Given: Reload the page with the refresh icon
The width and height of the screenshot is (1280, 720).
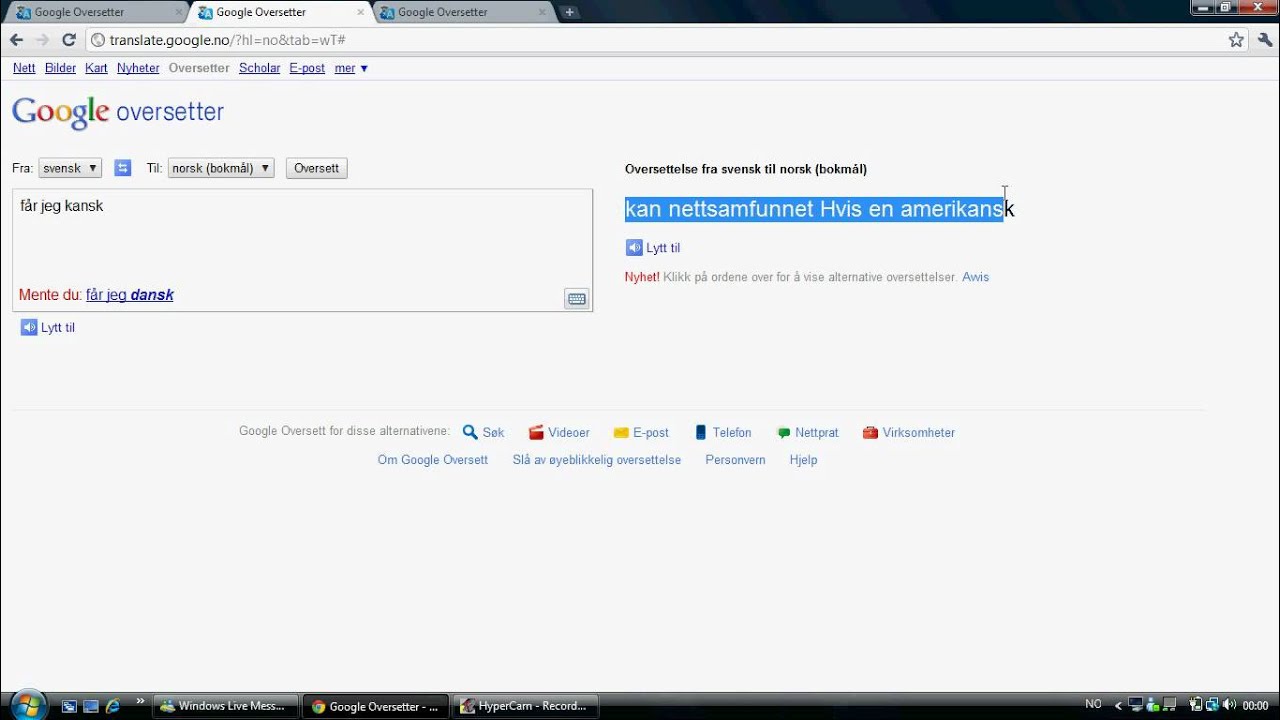Looking at the screenshot, I should click(x=69, y=40).
